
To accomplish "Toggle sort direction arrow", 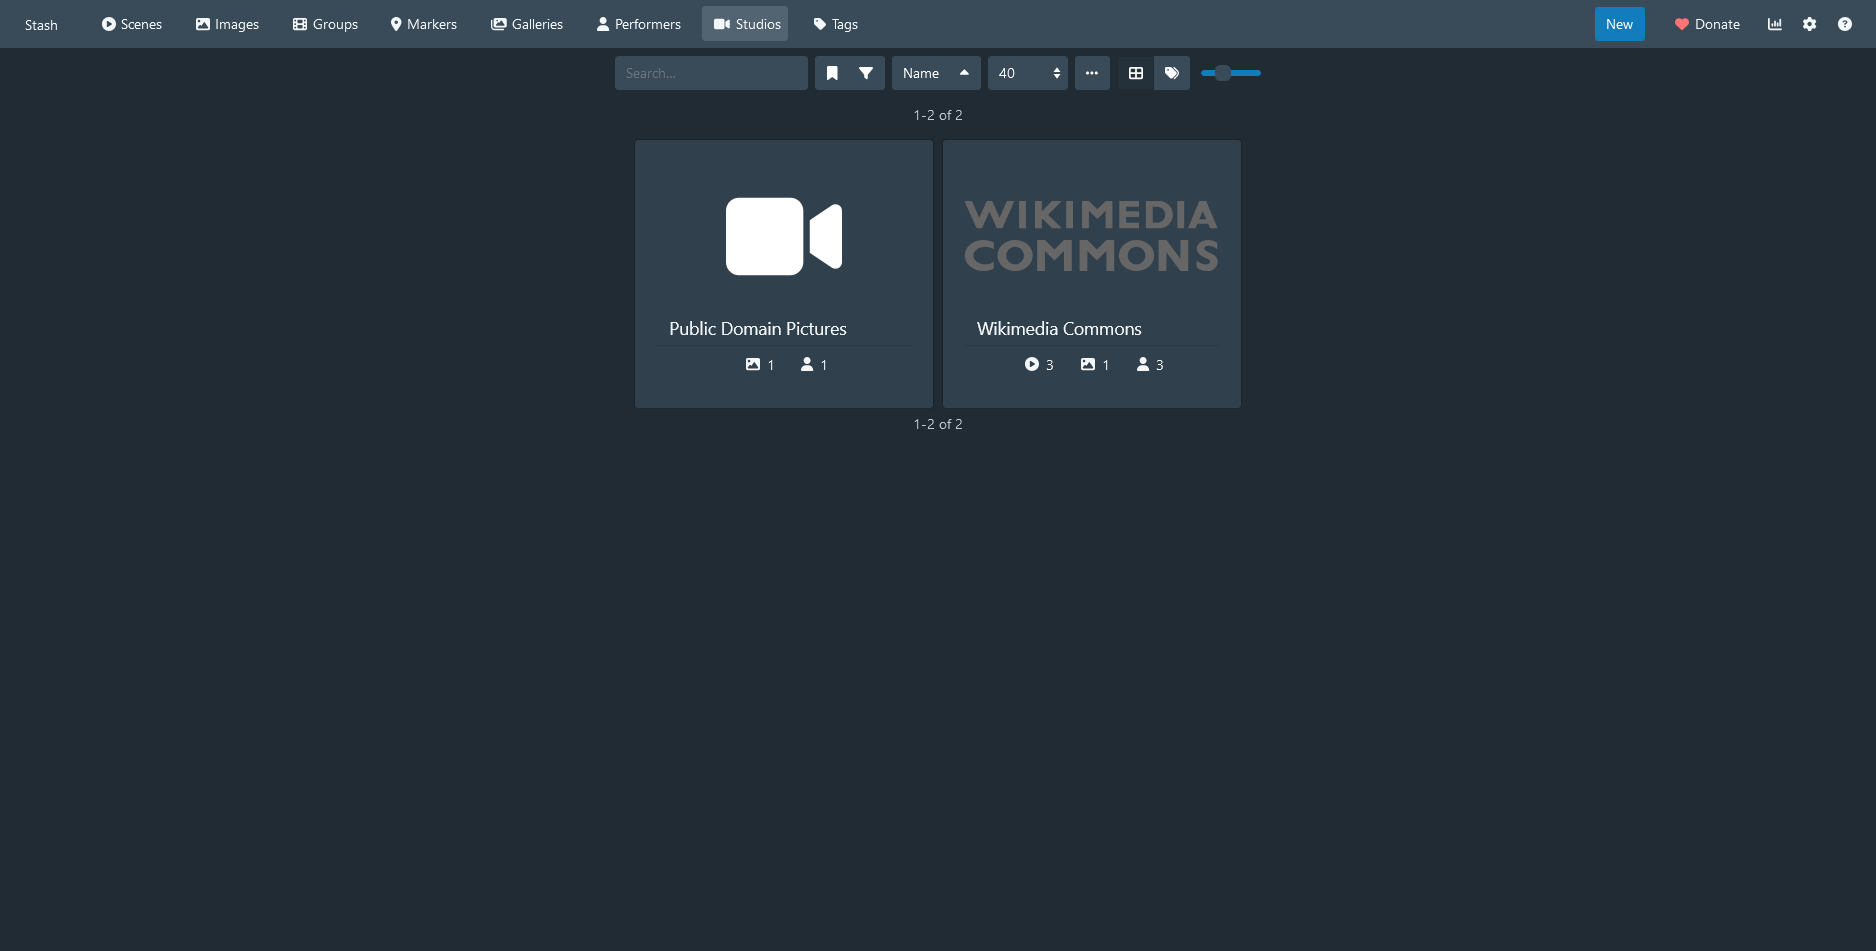I will pyautogui.click(x=964, y=73).
